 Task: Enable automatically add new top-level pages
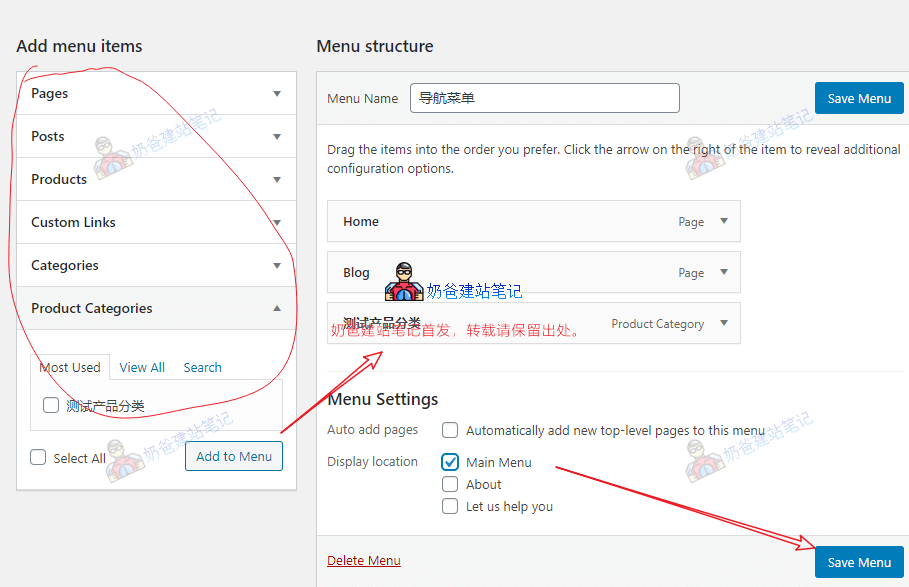[x=450, y=430]
